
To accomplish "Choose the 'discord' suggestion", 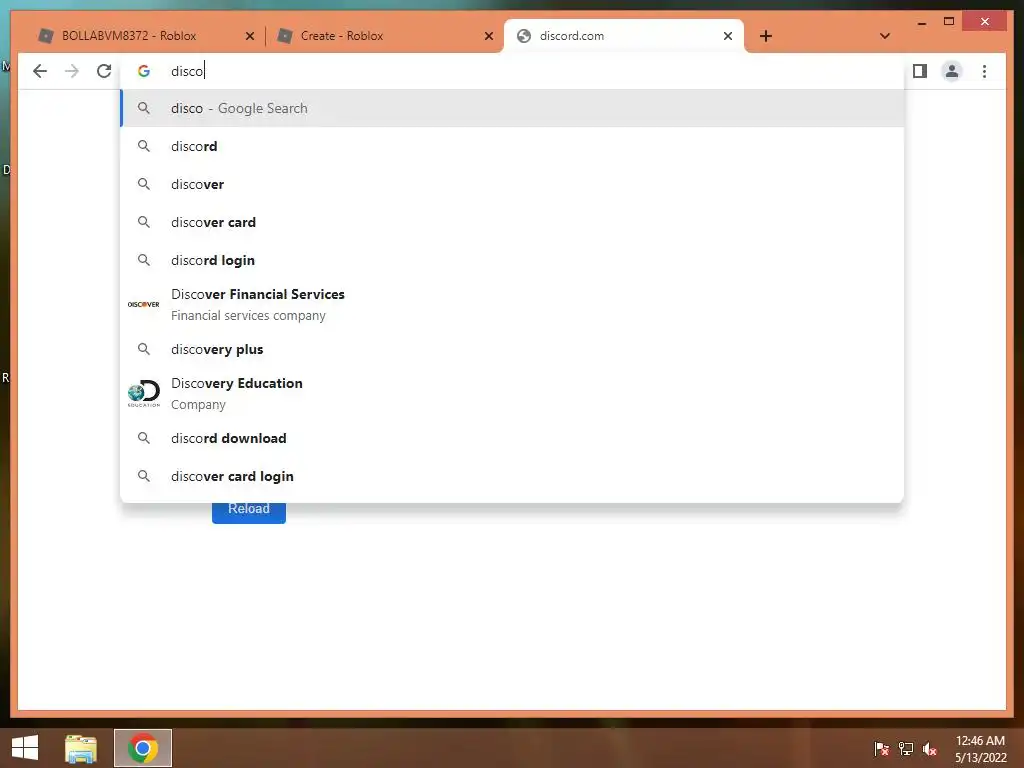I will [x=512, y=146].
